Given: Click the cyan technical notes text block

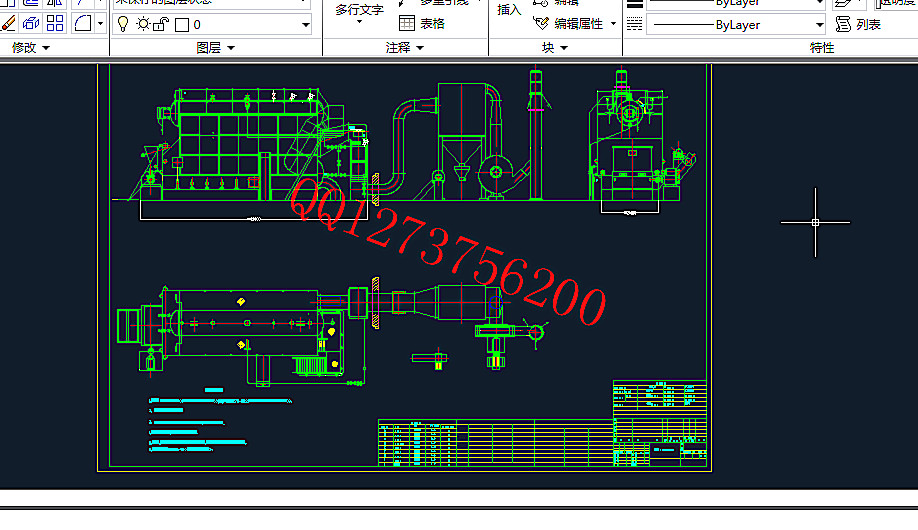Looking at the screenshot, I should tap(220, 420).
